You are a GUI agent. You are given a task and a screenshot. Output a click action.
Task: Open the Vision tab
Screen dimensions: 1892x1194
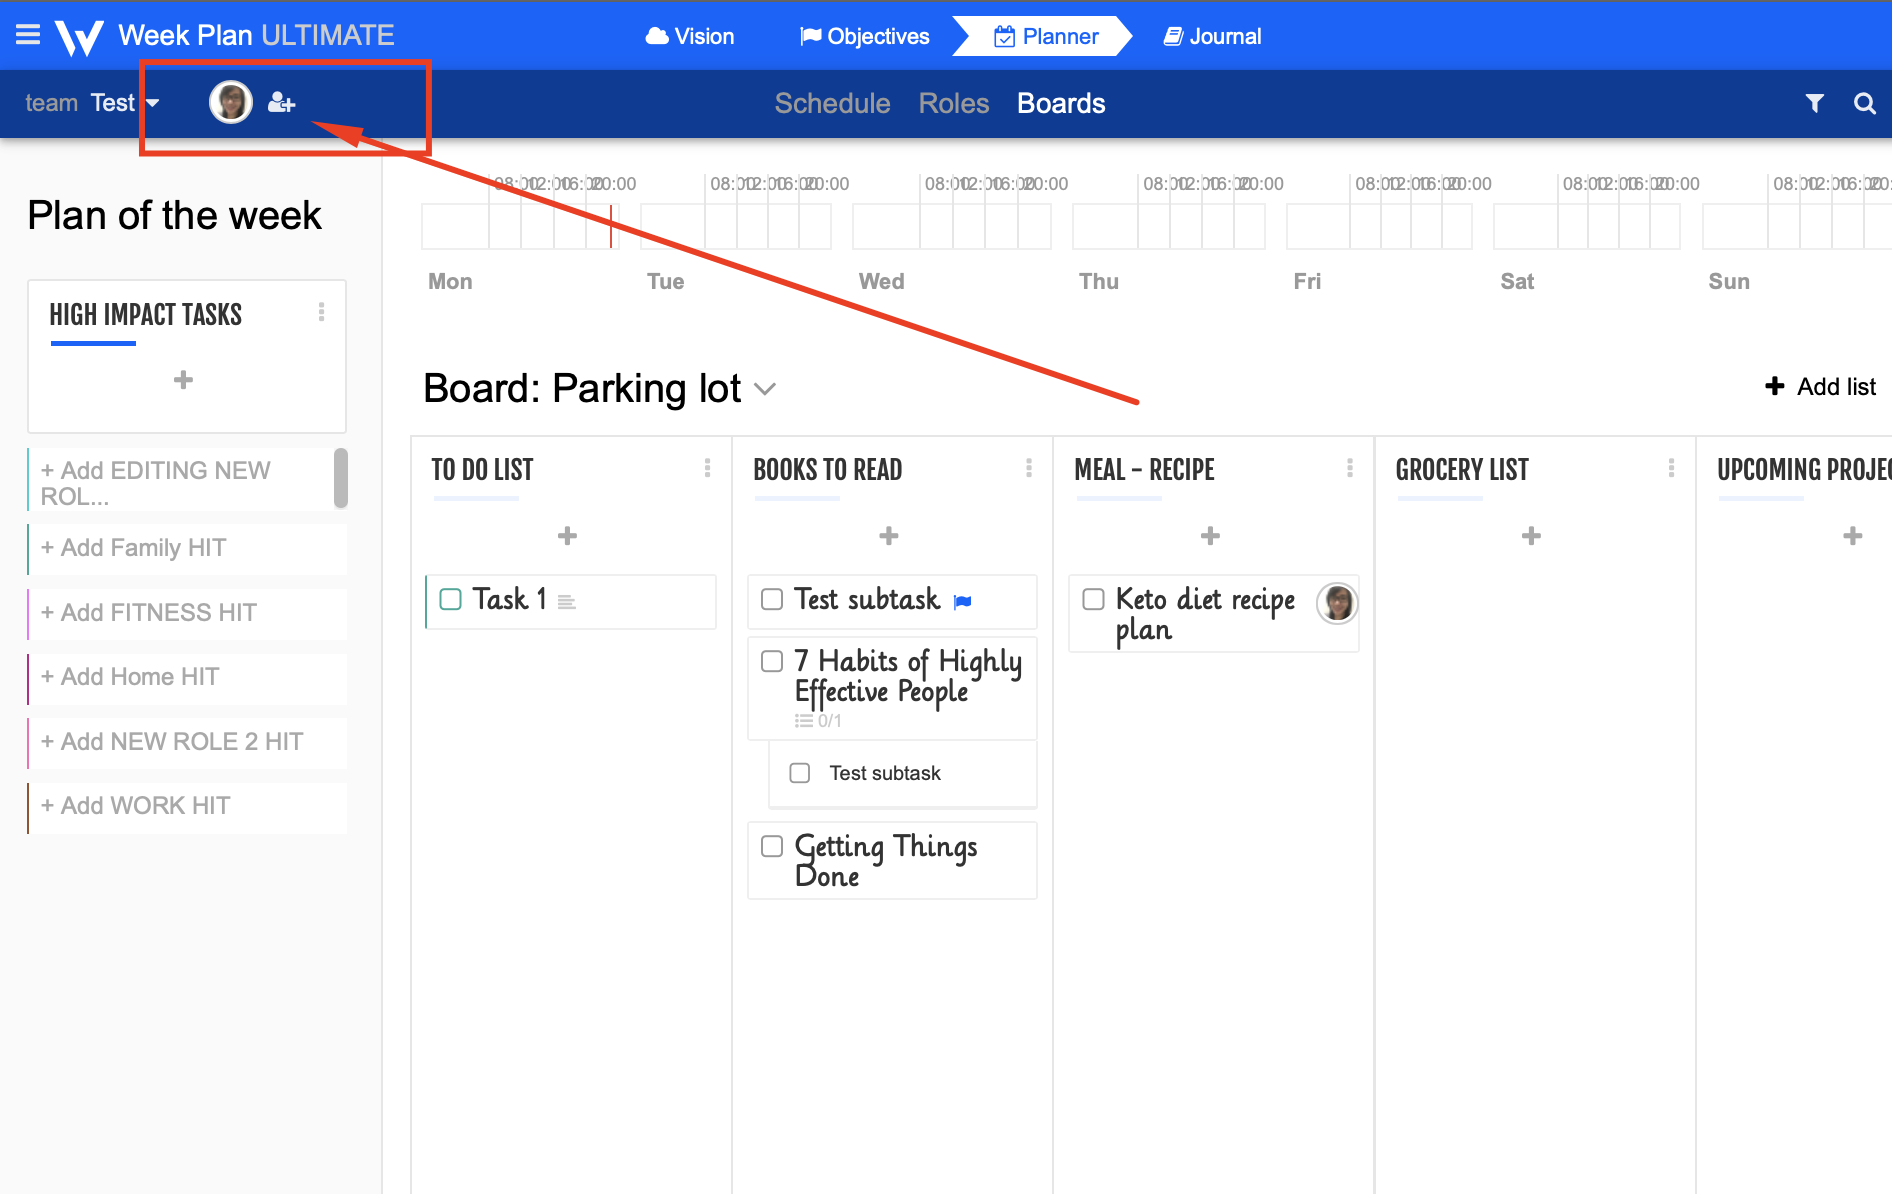pyautogui.click(x=690, y=37)
